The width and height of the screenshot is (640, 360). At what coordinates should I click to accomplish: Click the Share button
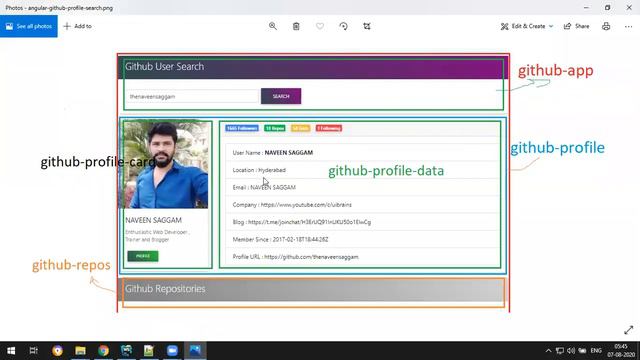tap(577, 26)
